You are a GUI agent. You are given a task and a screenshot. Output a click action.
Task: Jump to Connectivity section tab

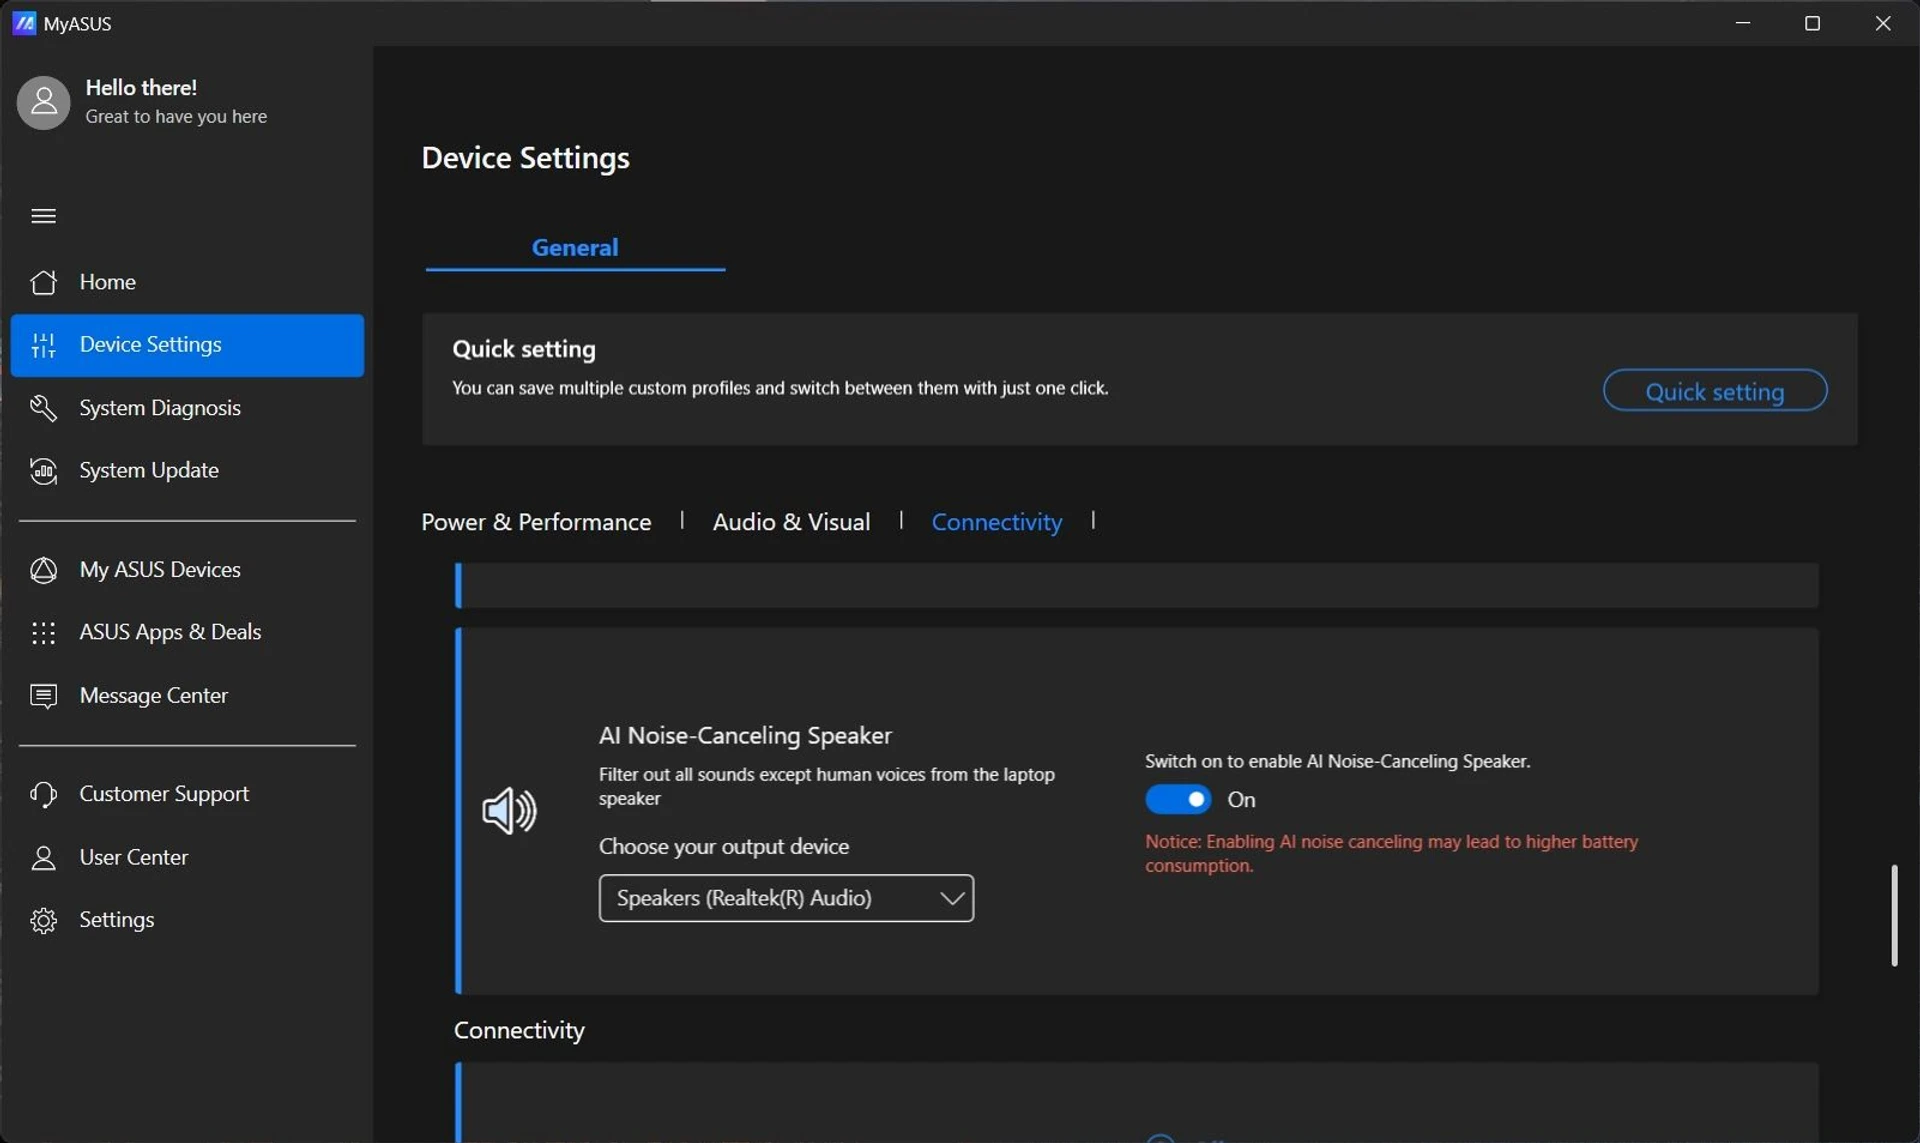[x=997, y=522]
